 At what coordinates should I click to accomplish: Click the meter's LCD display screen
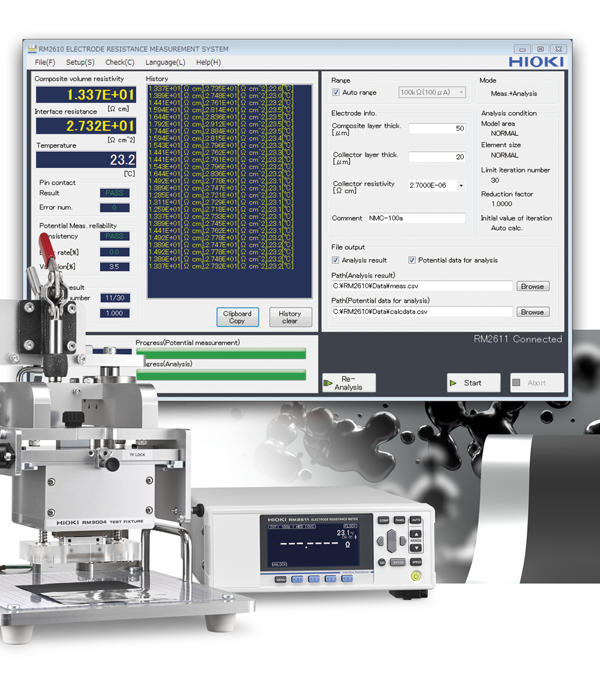[x=313, y=545]
